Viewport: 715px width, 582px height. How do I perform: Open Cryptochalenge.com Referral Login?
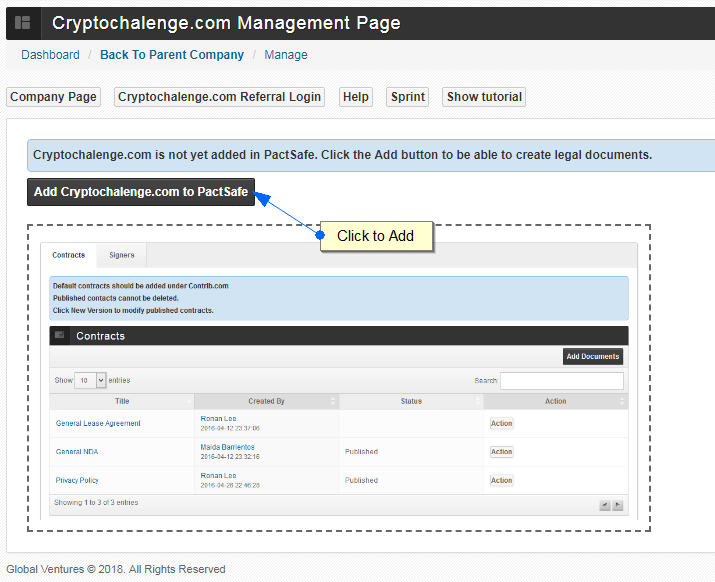coord(219,97)
